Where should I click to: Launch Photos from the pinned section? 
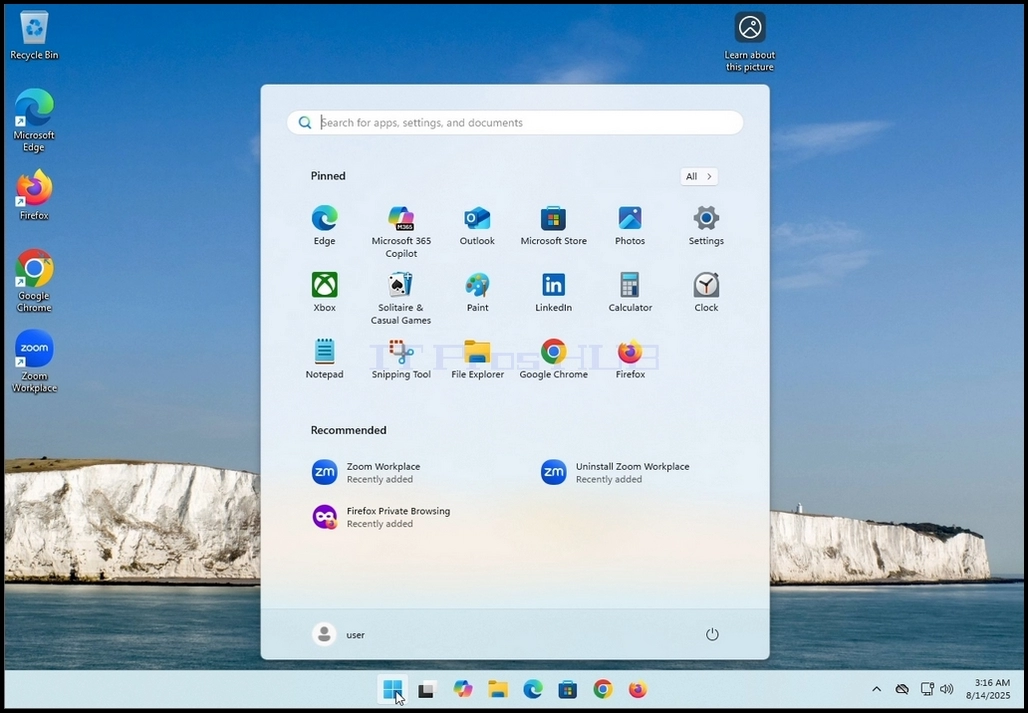629,225
